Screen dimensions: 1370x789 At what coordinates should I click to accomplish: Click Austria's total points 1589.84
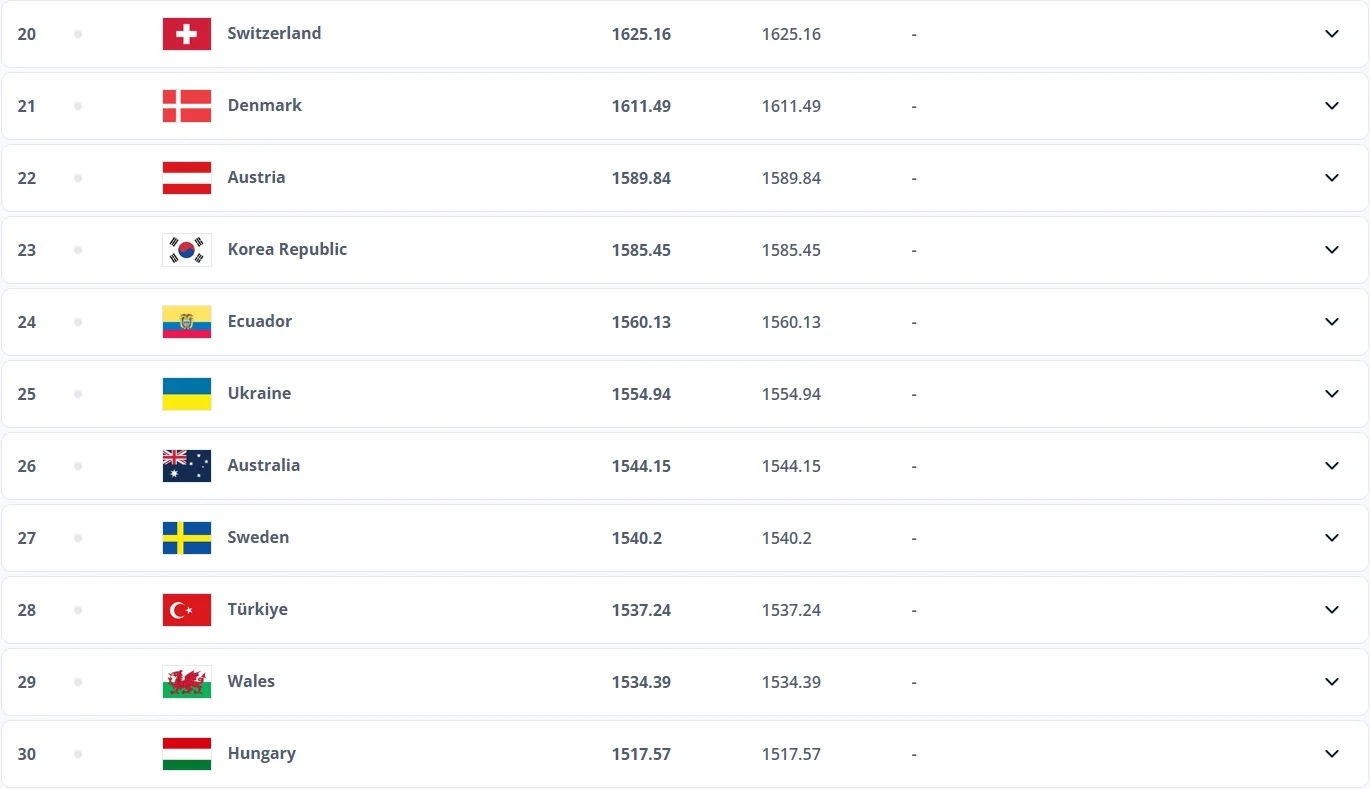(x=641, y=178)
